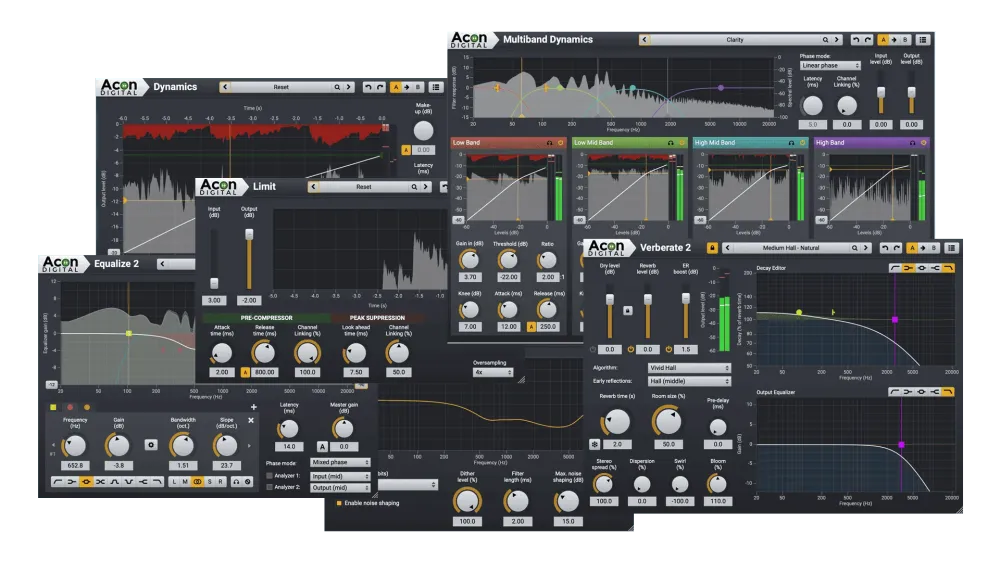Image resolution: width=1000 pixels, height=562 pixels.
Task: Open Analyzer 2 Output (mid) dropdown
Action: coord(341,488)
